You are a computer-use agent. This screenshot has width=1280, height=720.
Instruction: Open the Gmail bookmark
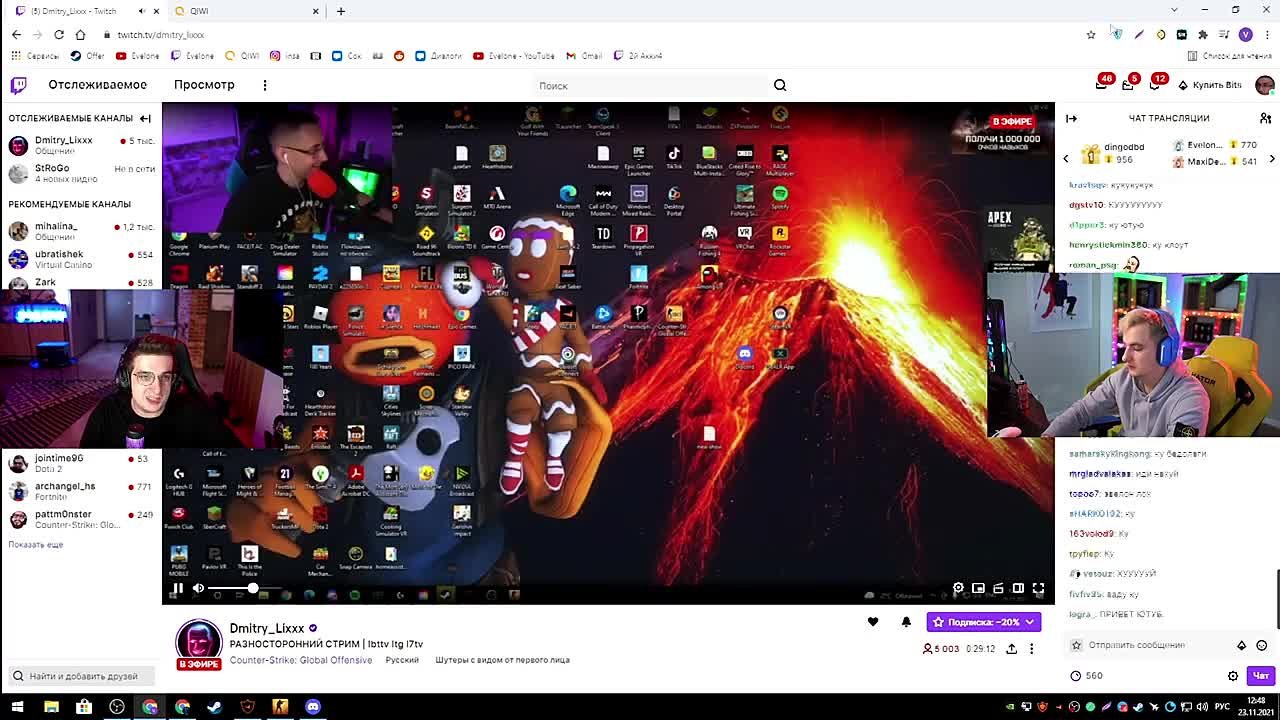click(x=584, y=56)
